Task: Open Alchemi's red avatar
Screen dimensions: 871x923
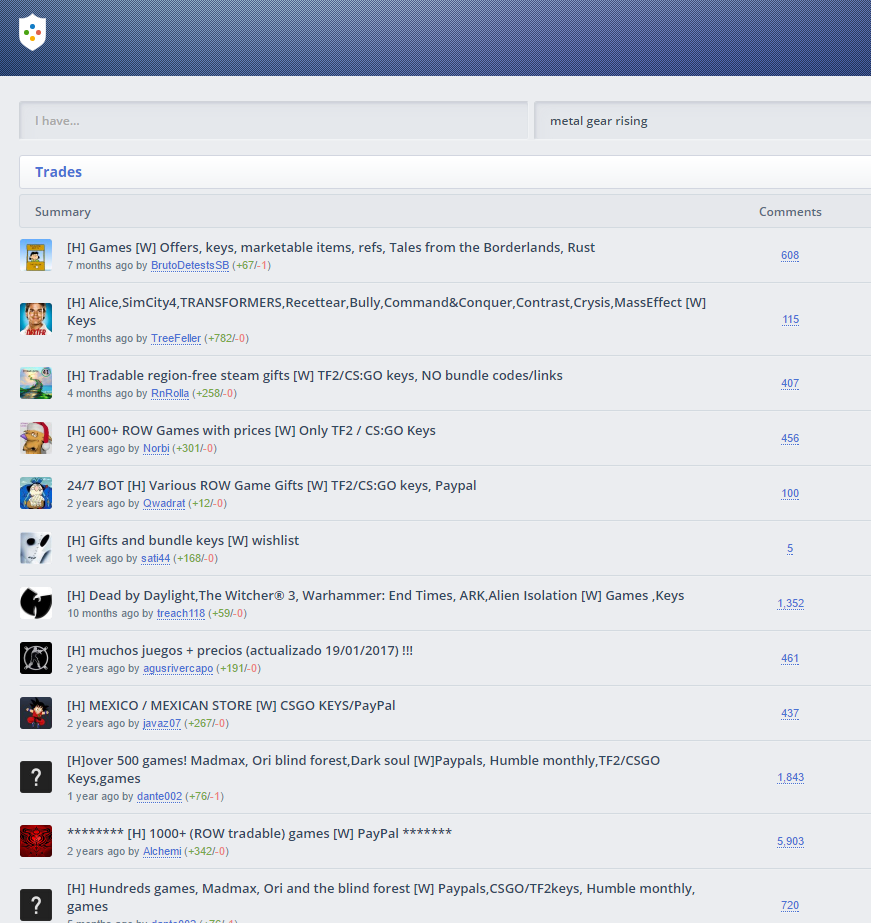Action: (x=36, y=841)
